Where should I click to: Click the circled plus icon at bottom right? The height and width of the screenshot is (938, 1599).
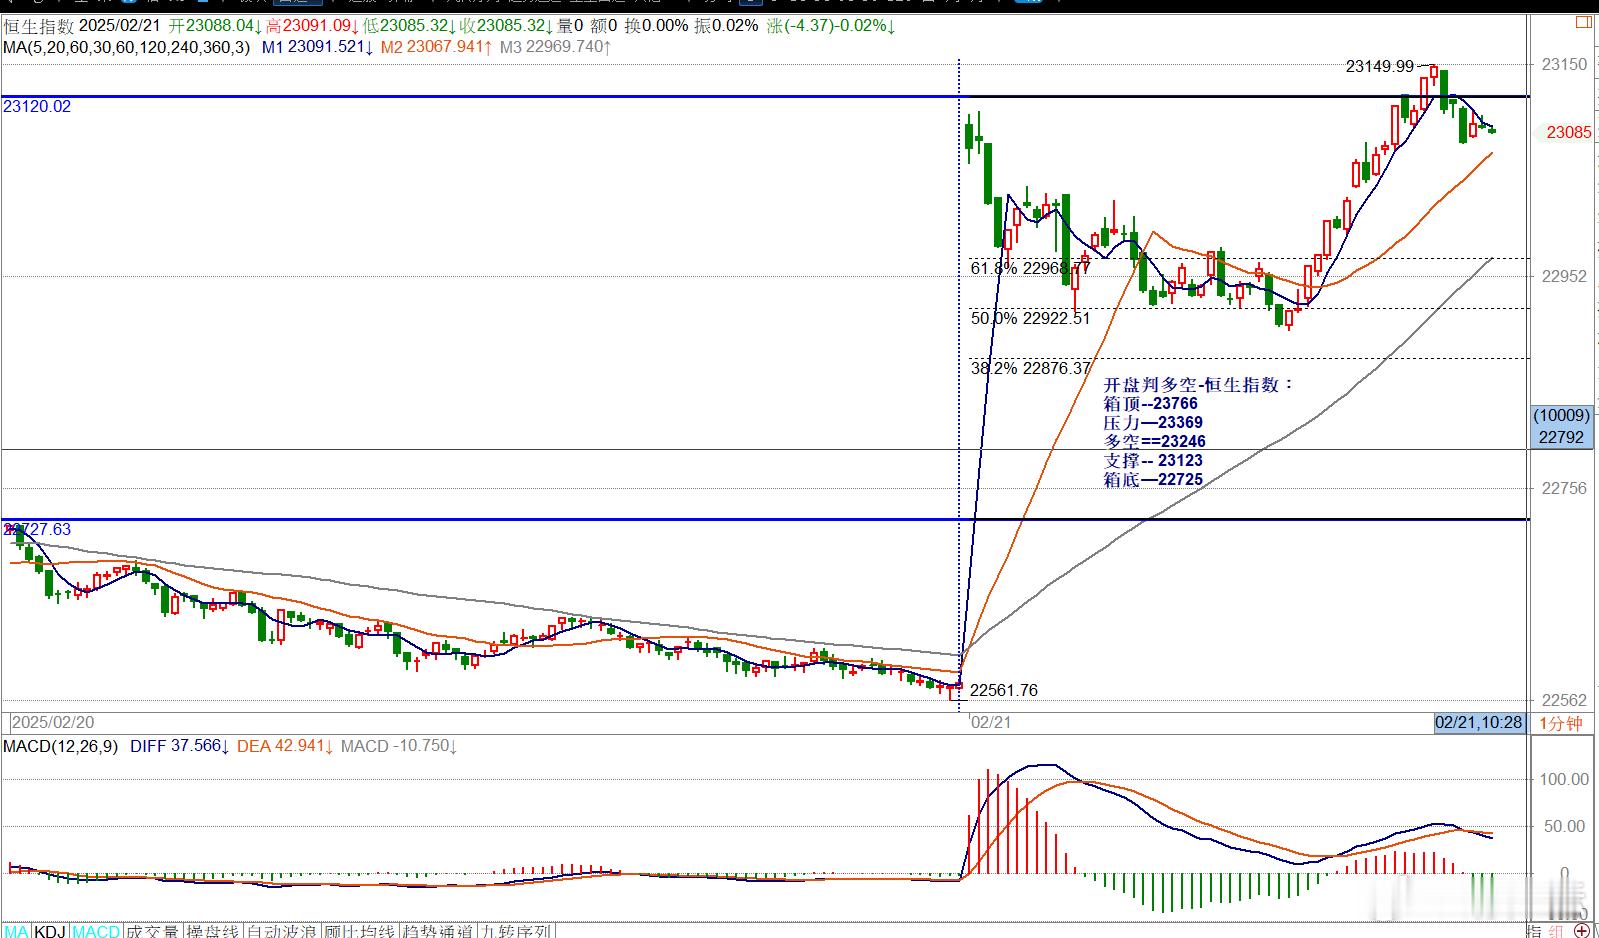pos(1582,930)
